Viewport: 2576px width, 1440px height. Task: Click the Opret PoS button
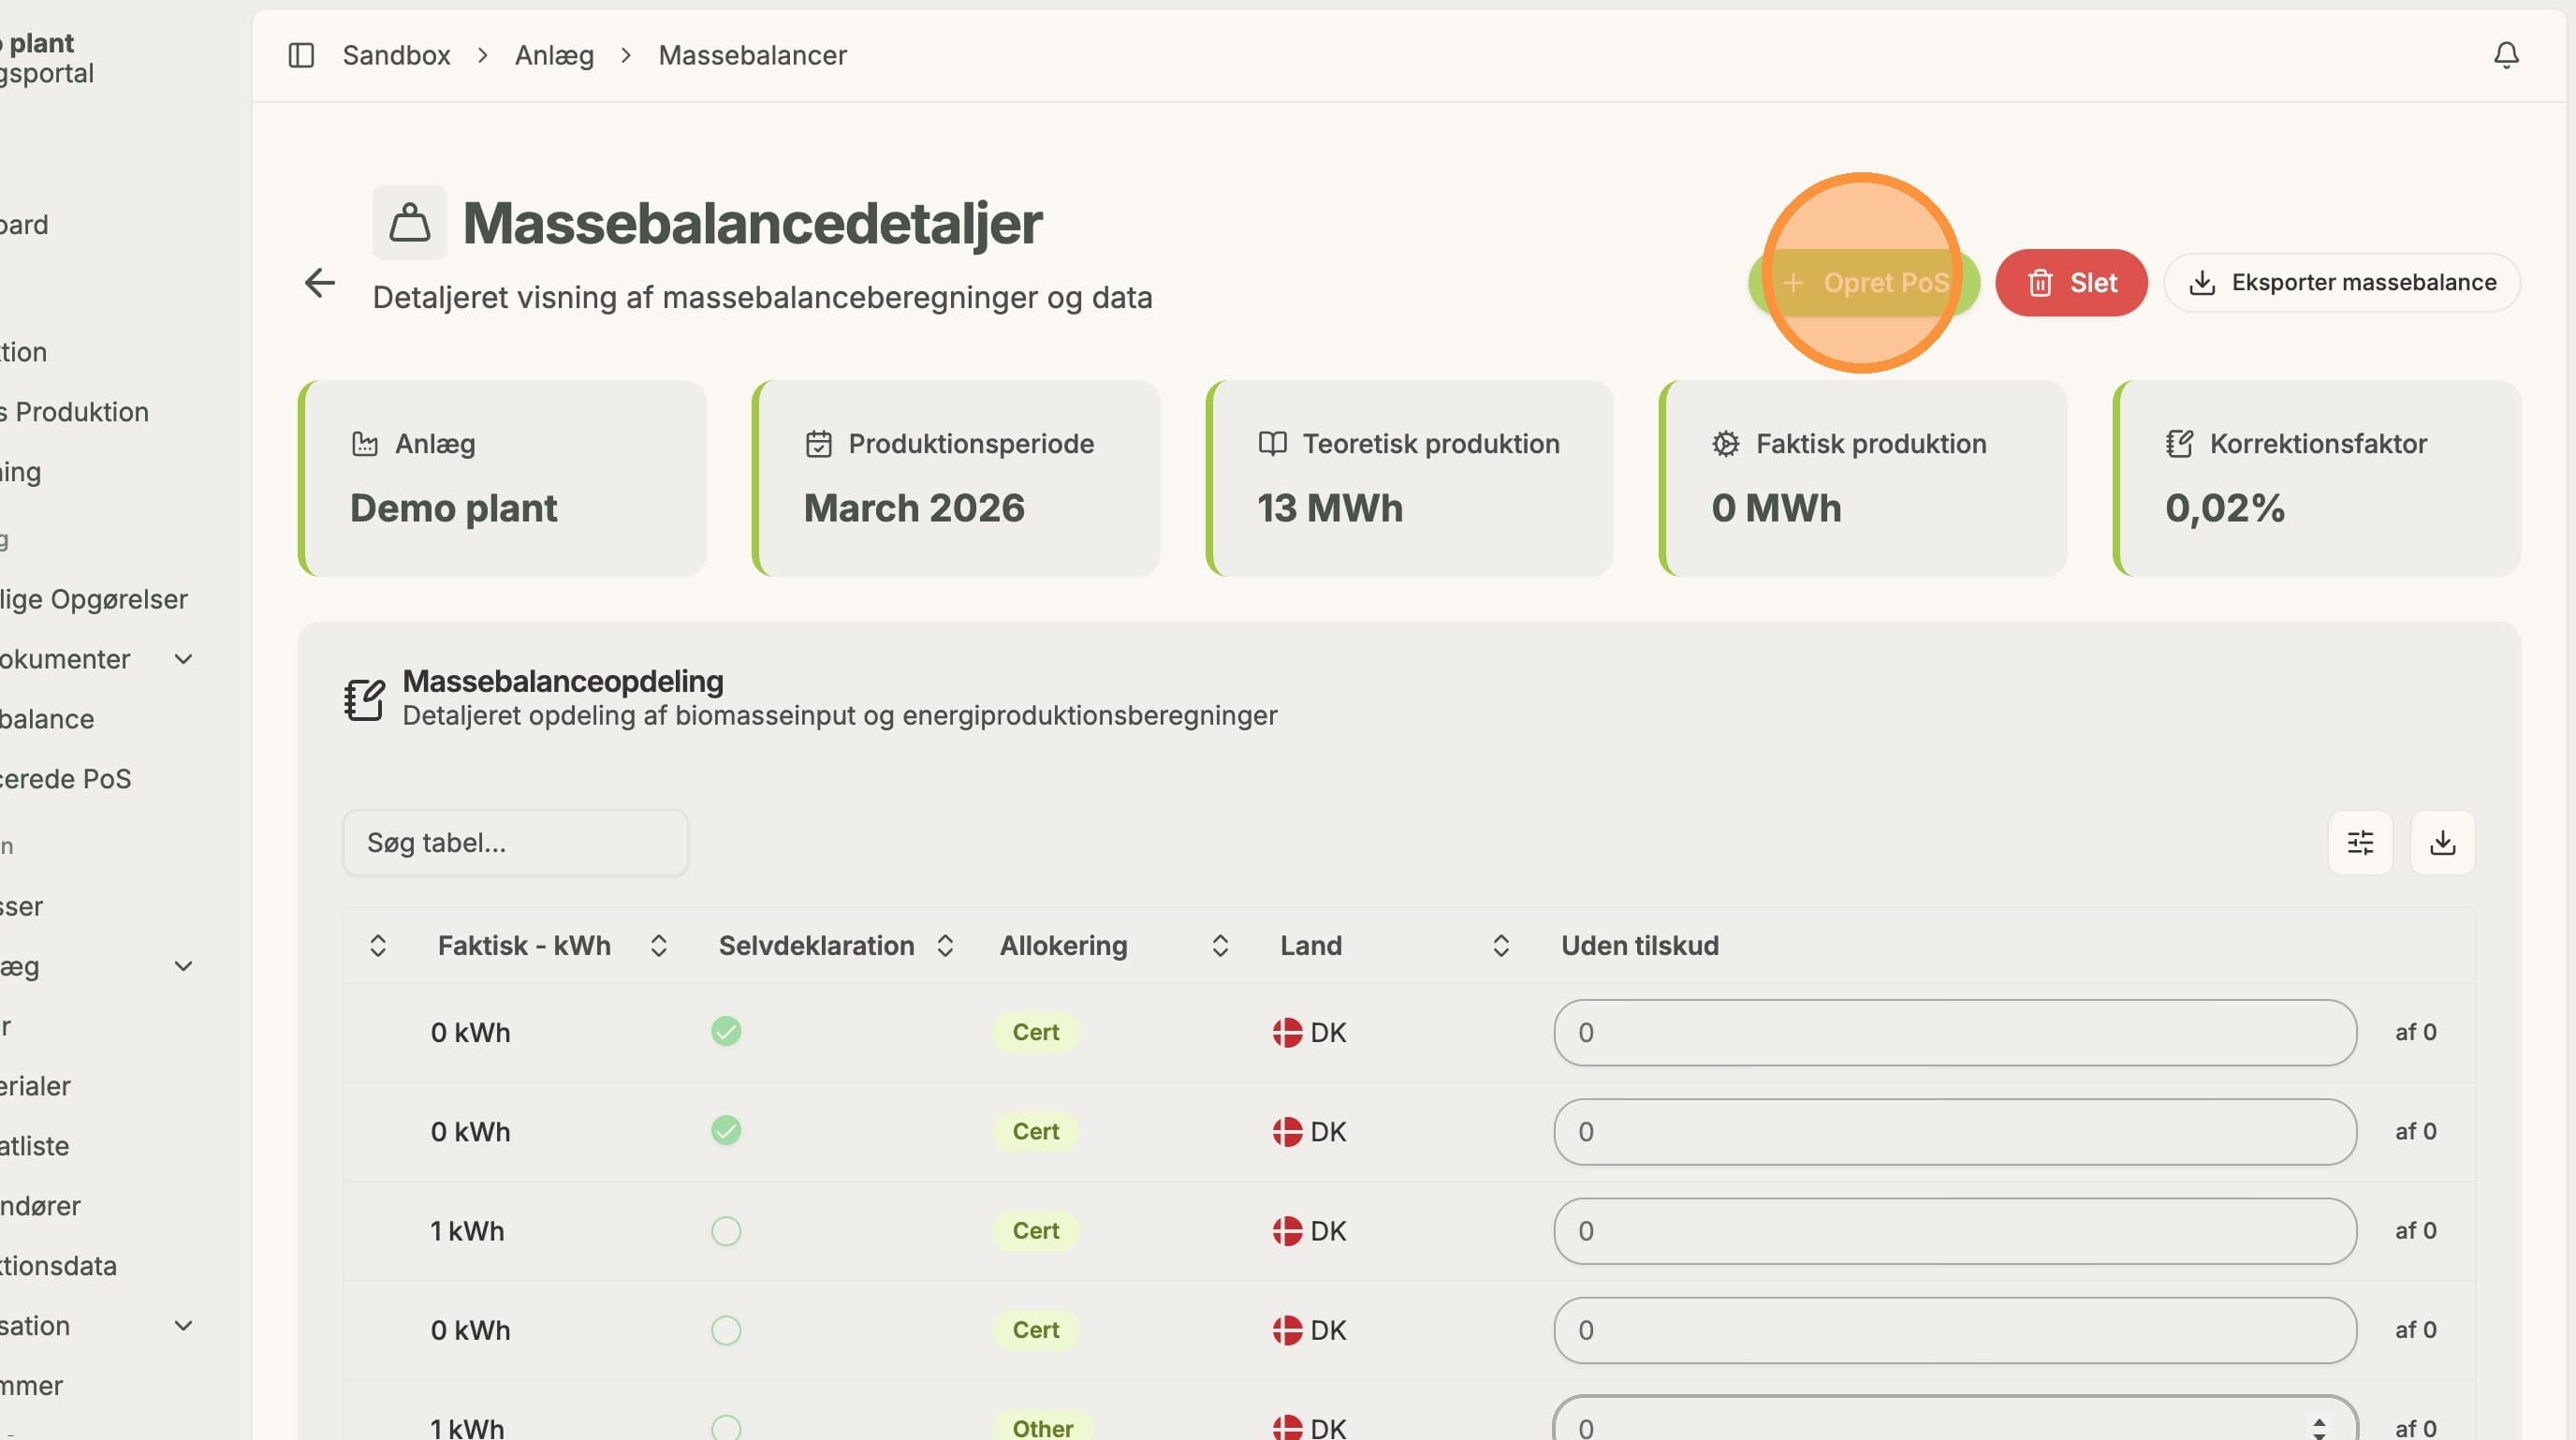[x=1864, y=283]
